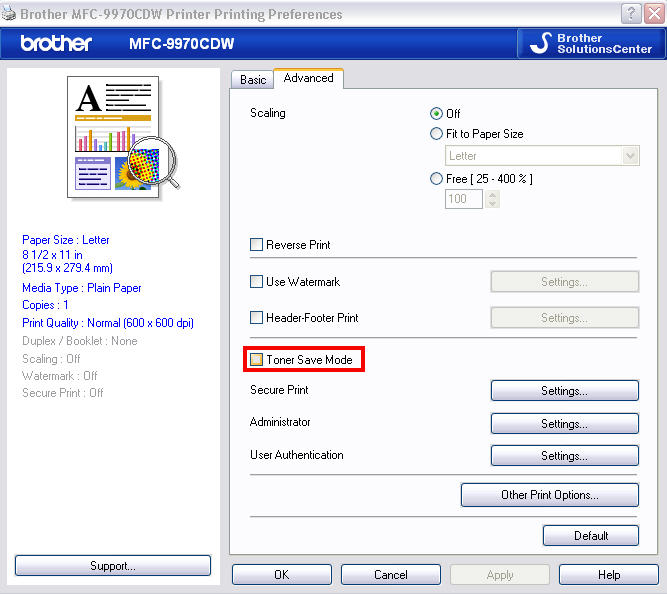667x594 pixels.
Task: Select the Fit to Paper Size radio button
Action: [436, 134]
